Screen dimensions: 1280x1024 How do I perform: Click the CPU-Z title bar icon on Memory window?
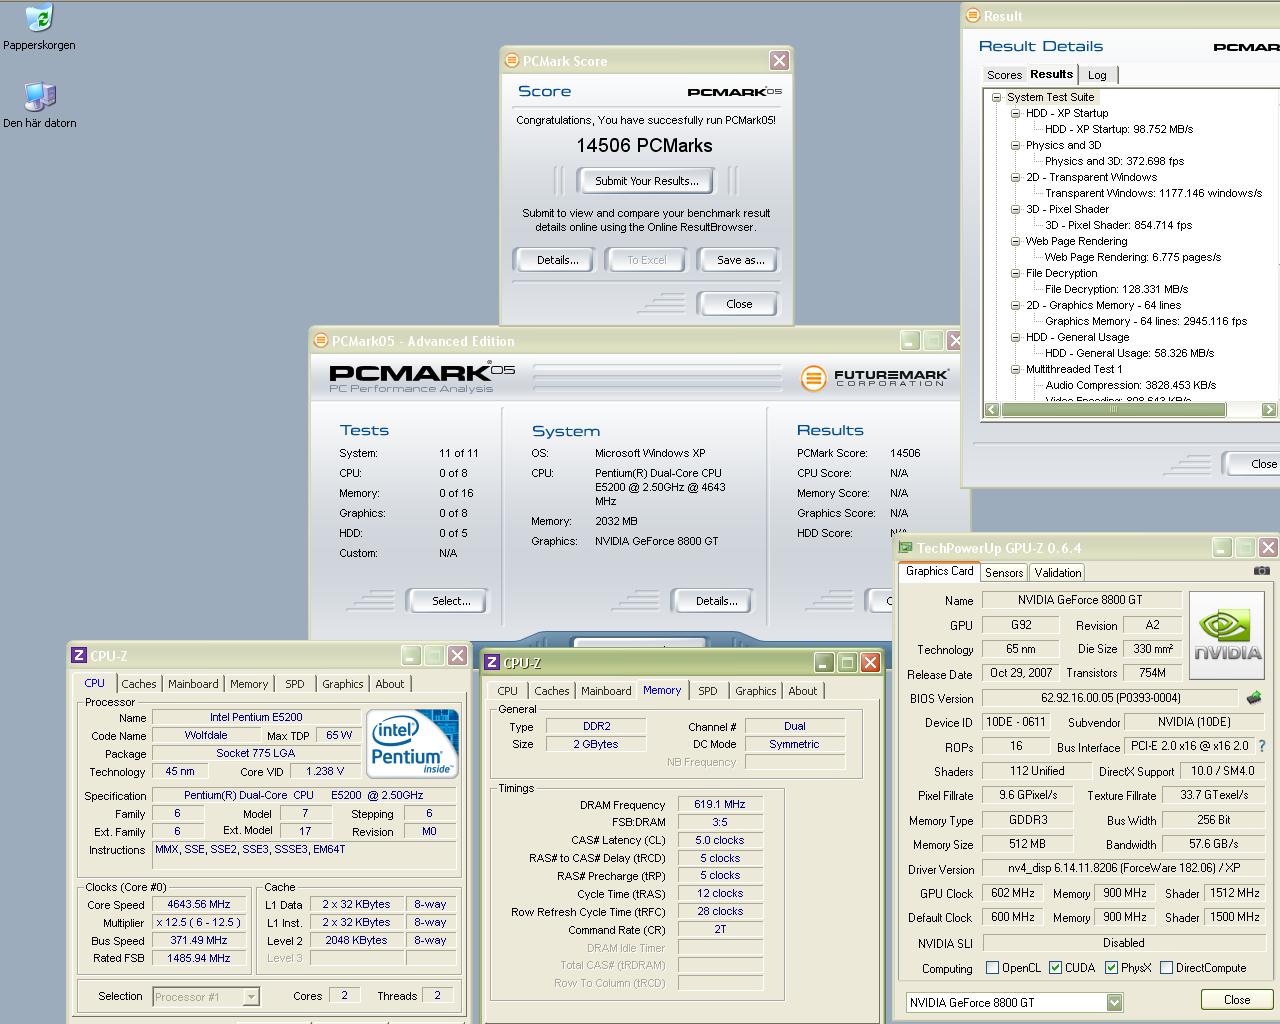pyautogui.click(x=493, y=663)
